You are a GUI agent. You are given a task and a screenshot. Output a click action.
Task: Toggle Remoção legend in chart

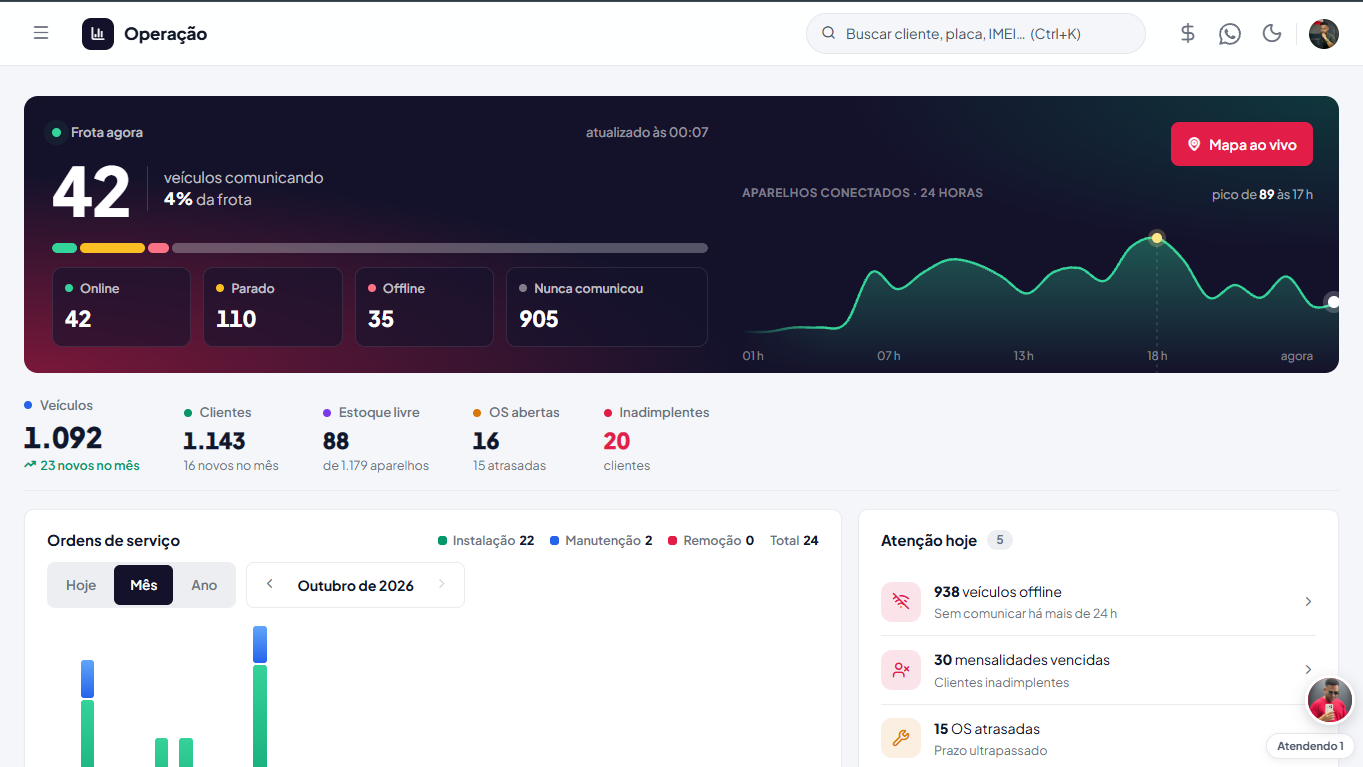click(x=711, y=540)
